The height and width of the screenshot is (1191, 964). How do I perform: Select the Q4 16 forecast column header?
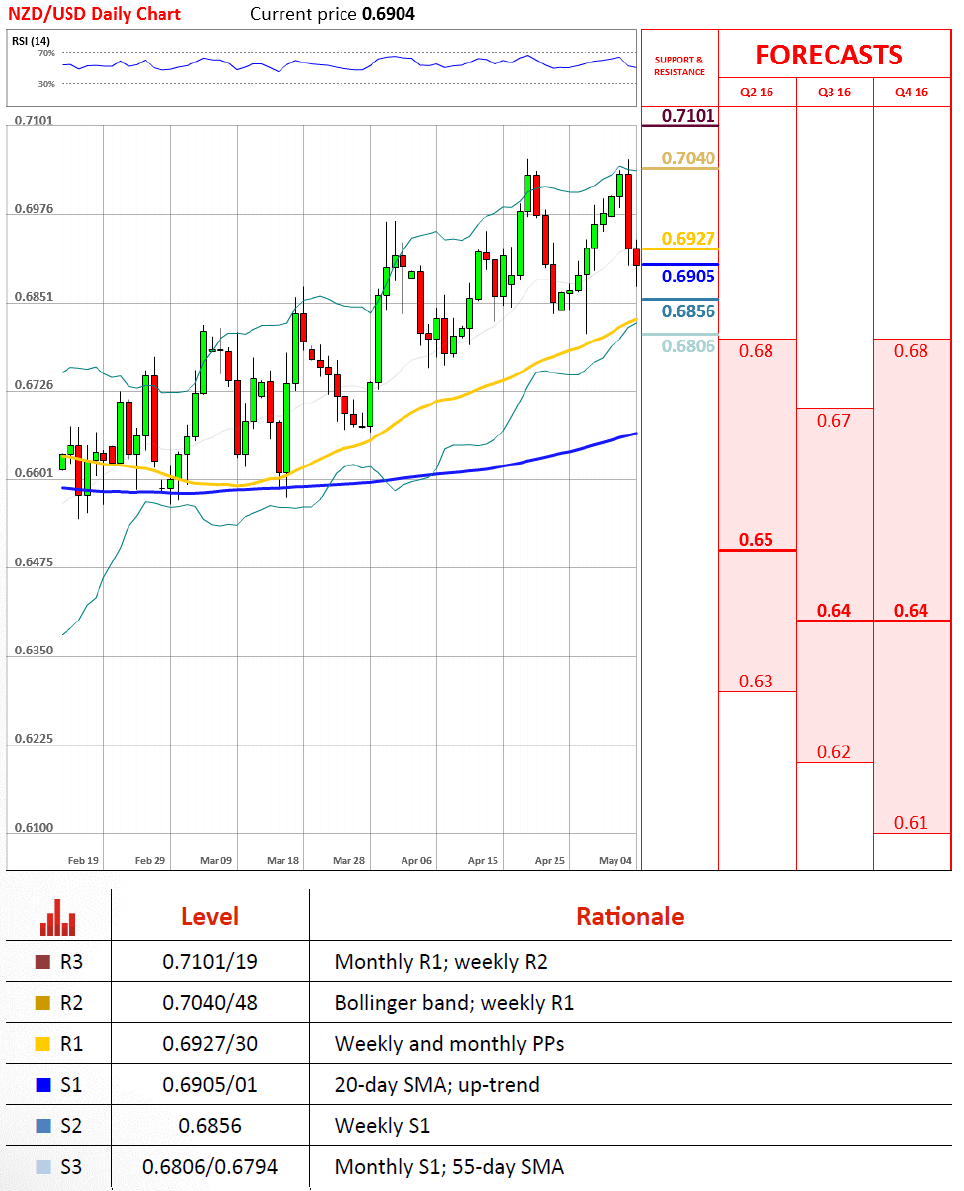coord(912,92)
